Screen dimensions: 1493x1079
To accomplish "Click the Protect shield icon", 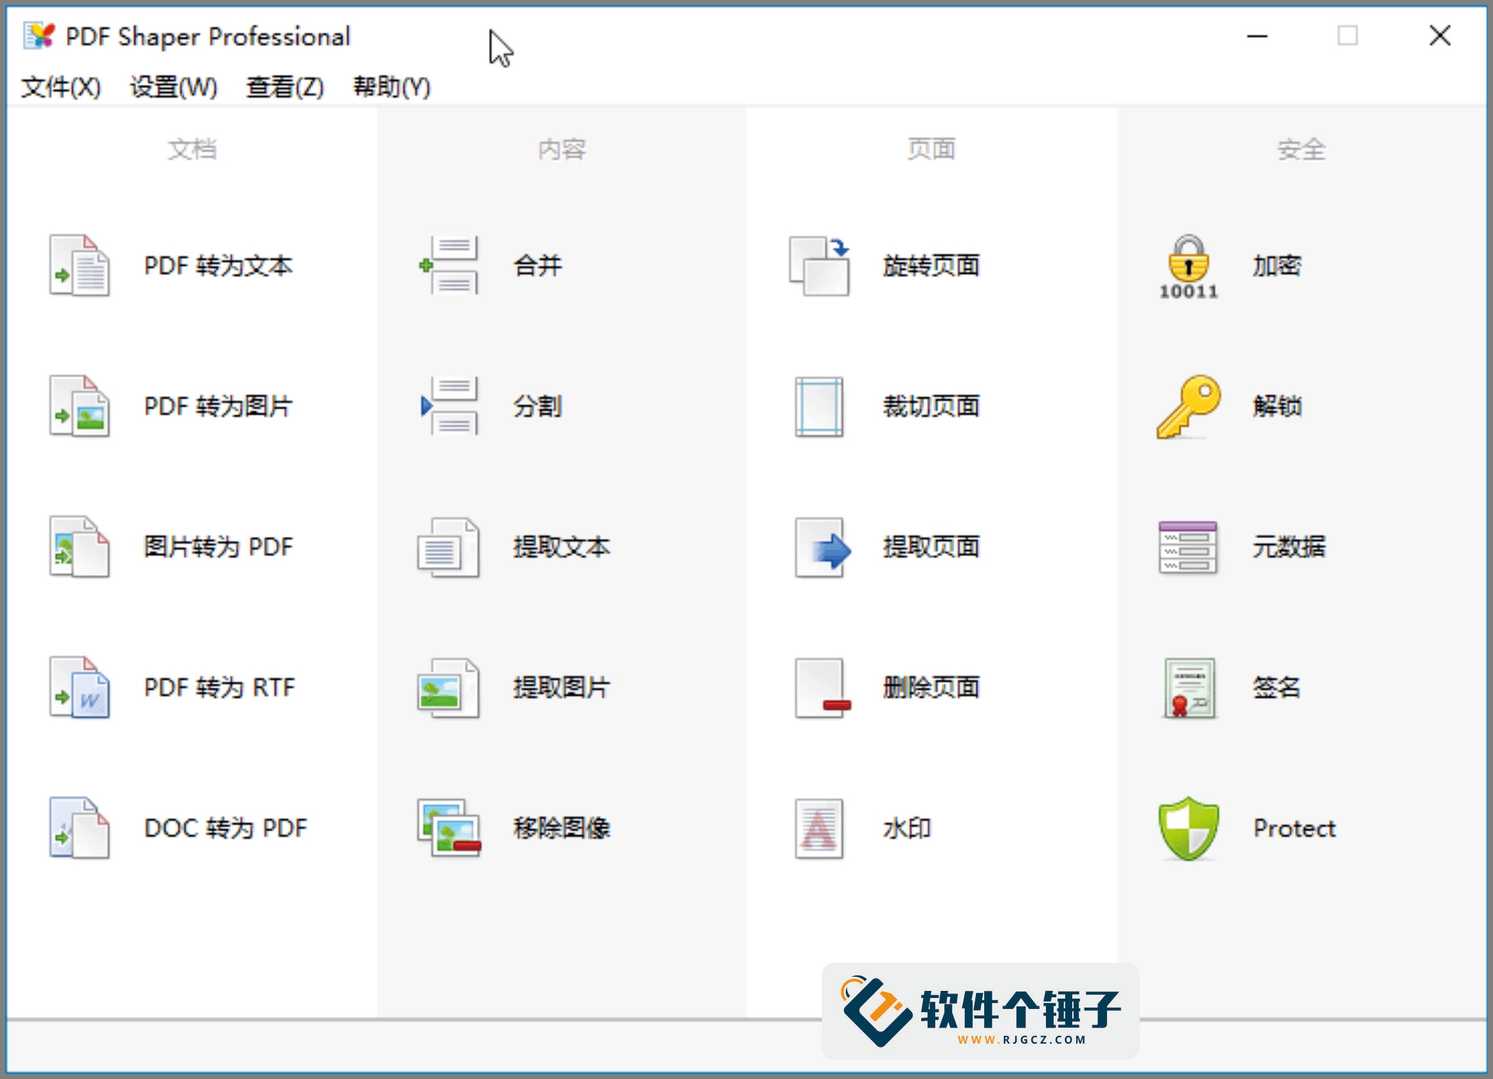I will click(1188, 828).
